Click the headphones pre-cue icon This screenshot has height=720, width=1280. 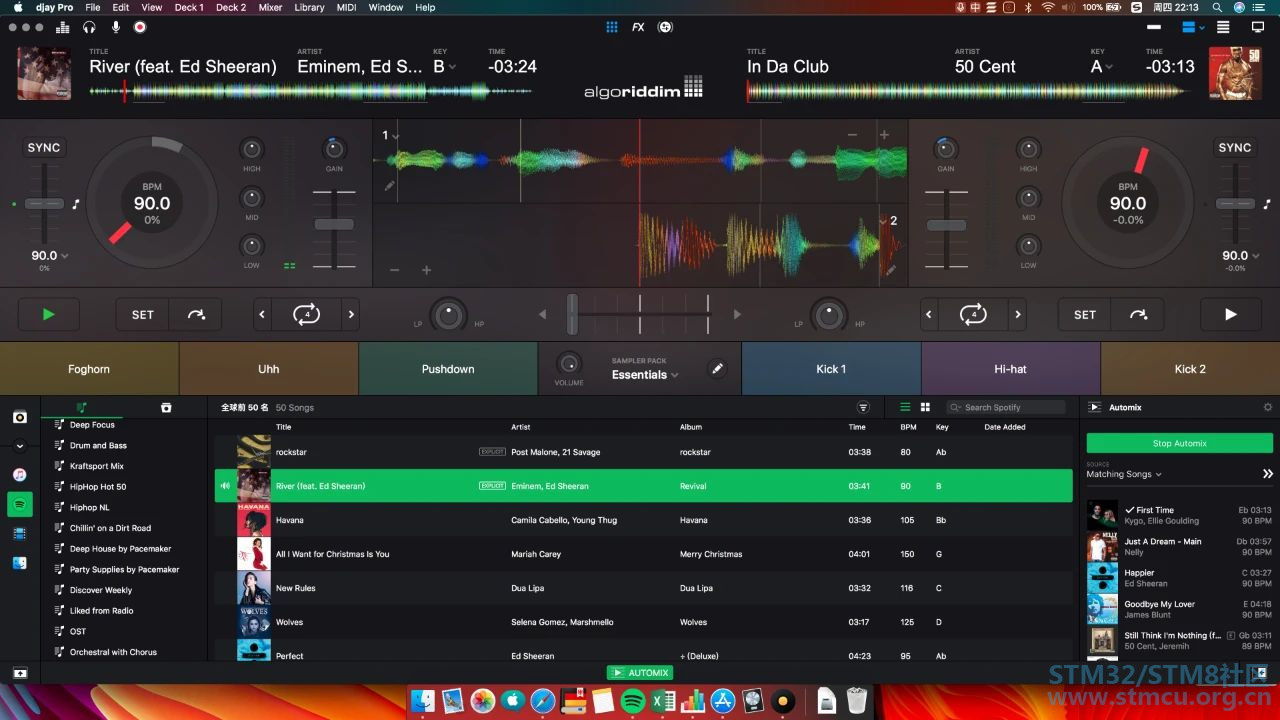click(89, 27)
